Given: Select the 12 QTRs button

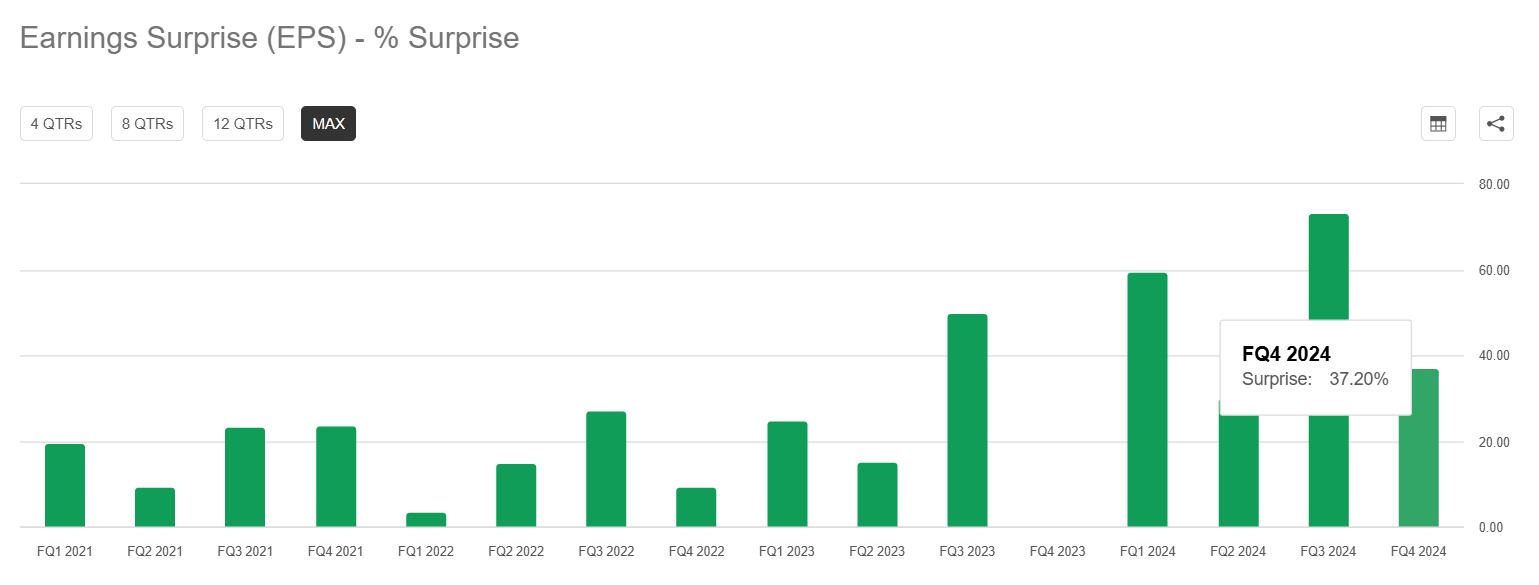Looking at the screenshot, I should coord(242,123).
